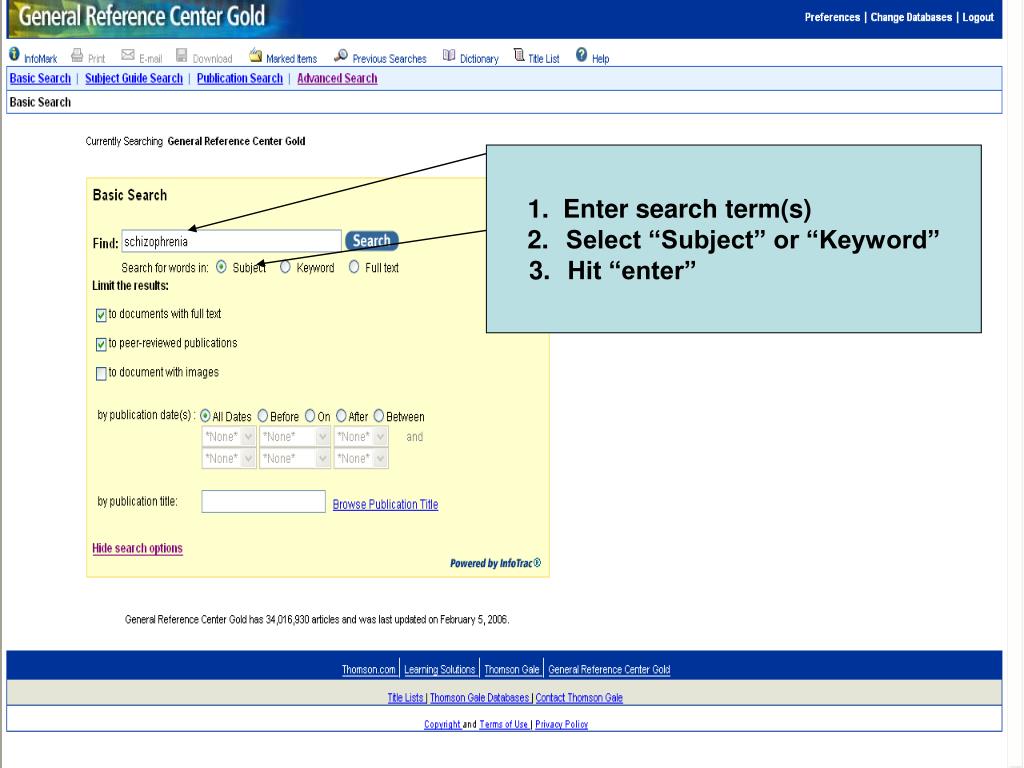Screen dimensions: 1024x768
Task: Click the publication title input field
Action: coord(263,502)
